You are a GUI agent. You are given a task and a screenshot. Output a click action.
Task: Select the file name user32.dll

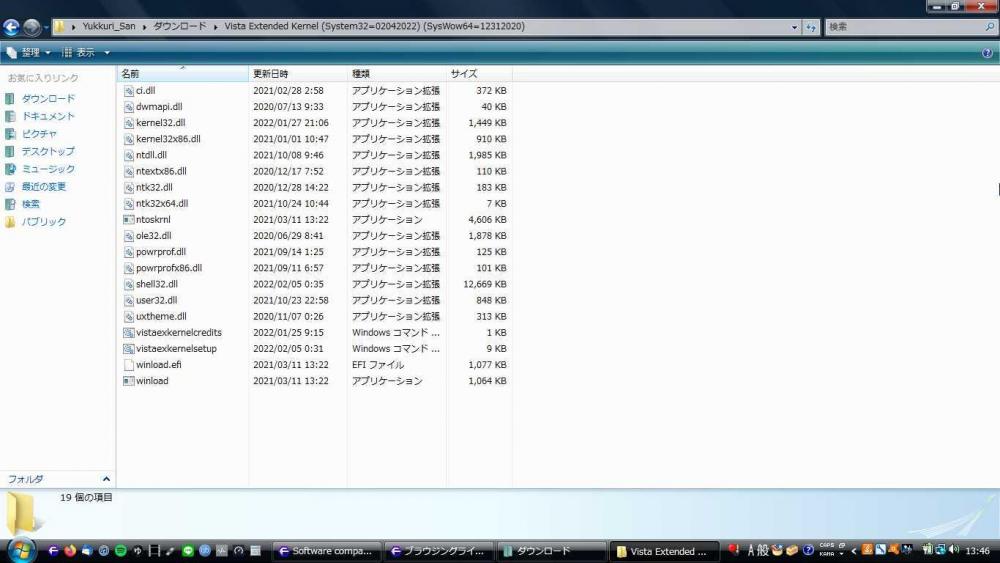pos(156,300)
